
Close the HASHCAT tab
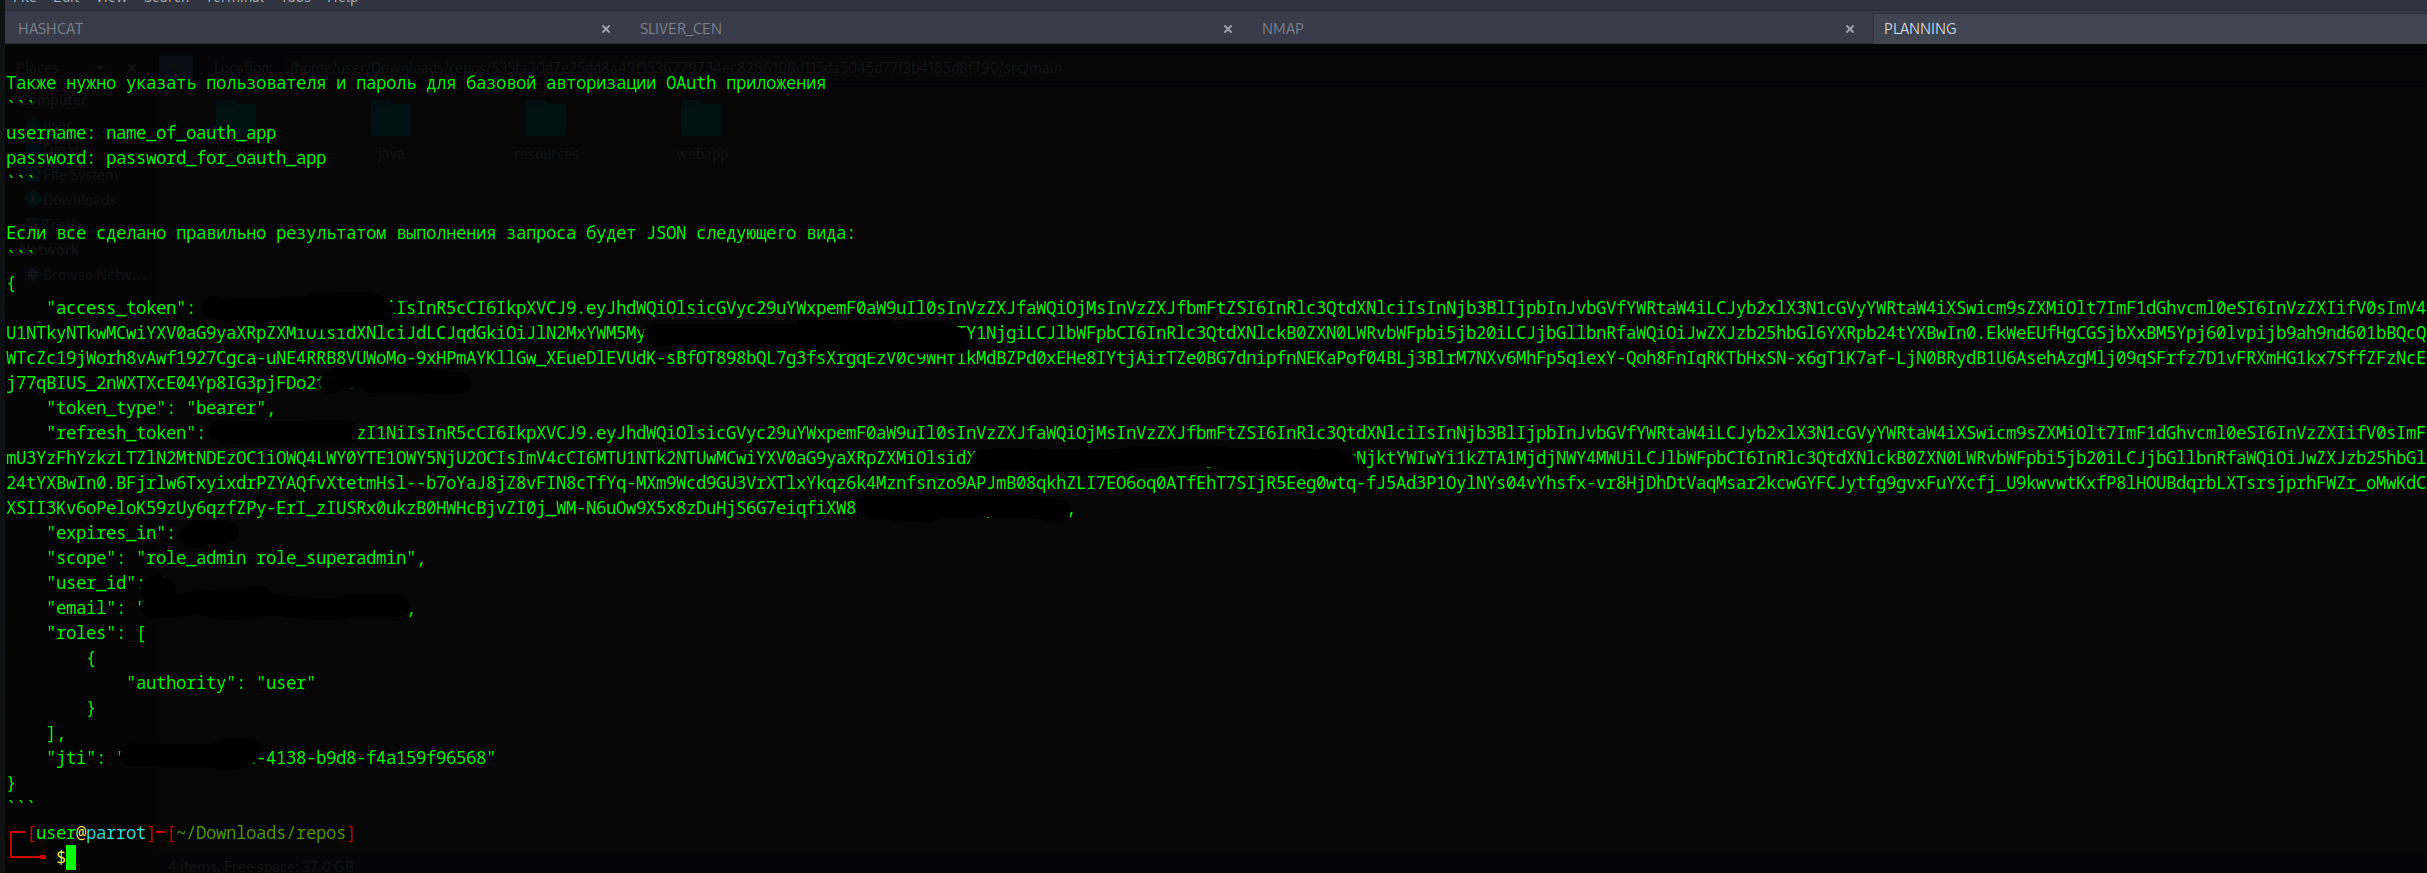606,29
